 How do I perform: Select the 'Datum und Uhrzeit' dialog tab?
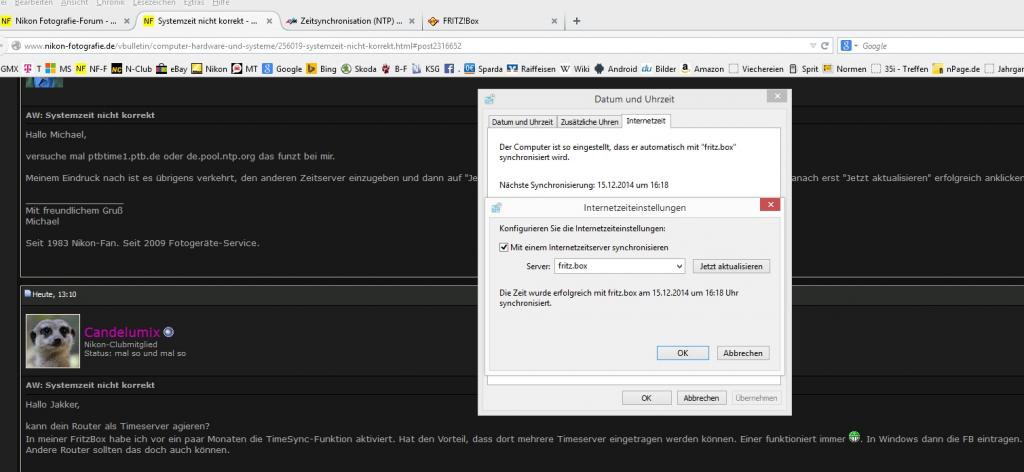(522, 122)
